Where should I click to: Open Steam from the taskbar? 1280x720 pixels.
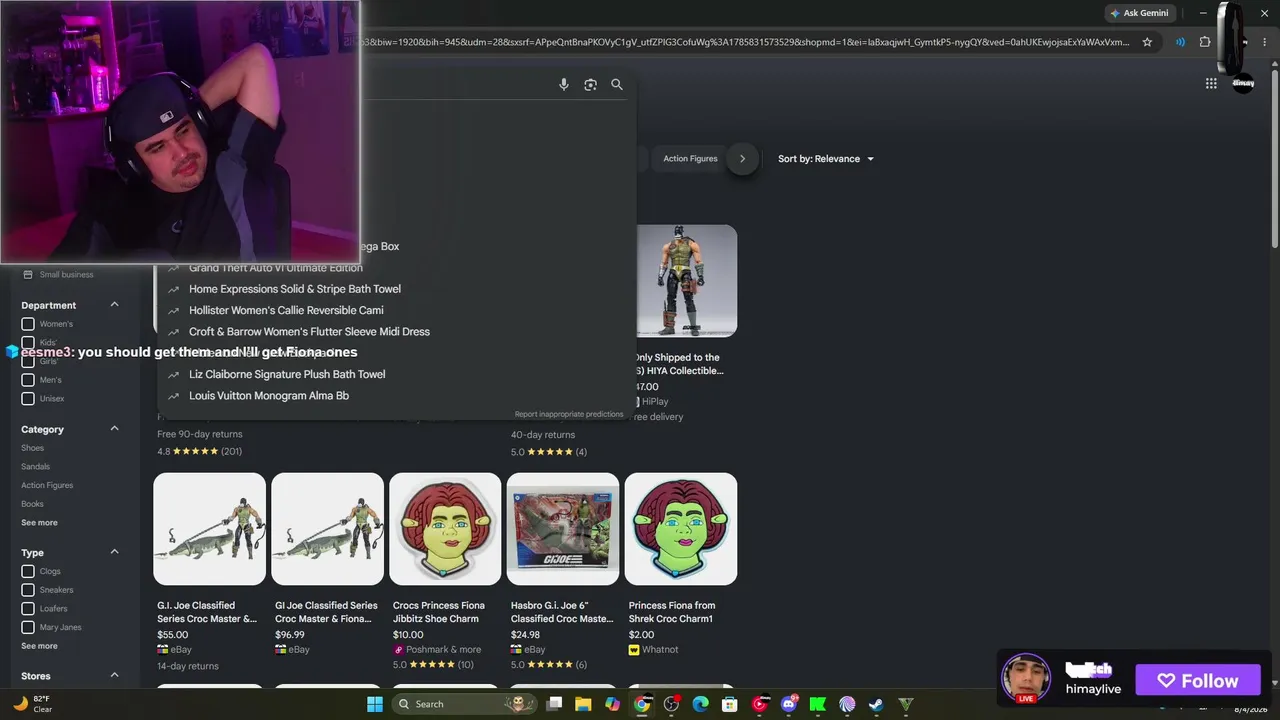click(x=876, y=704)
